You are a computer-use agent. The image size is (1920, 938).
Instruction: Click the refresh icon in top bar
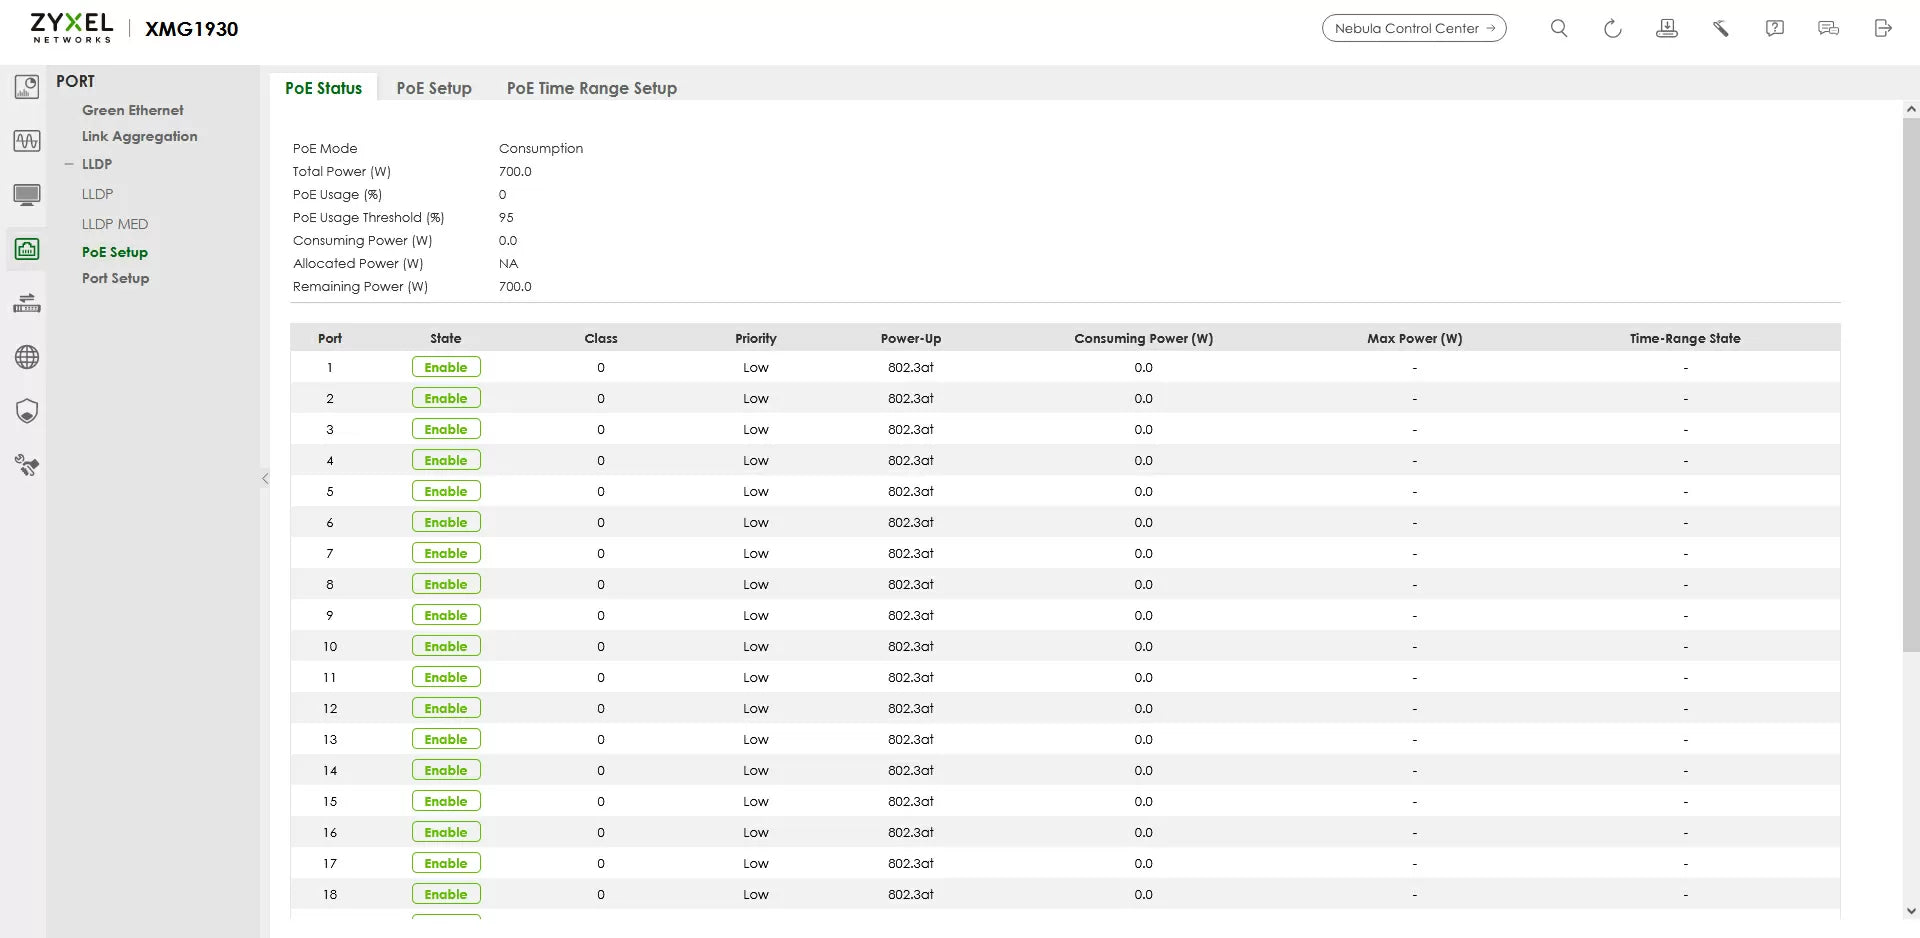1612,29
